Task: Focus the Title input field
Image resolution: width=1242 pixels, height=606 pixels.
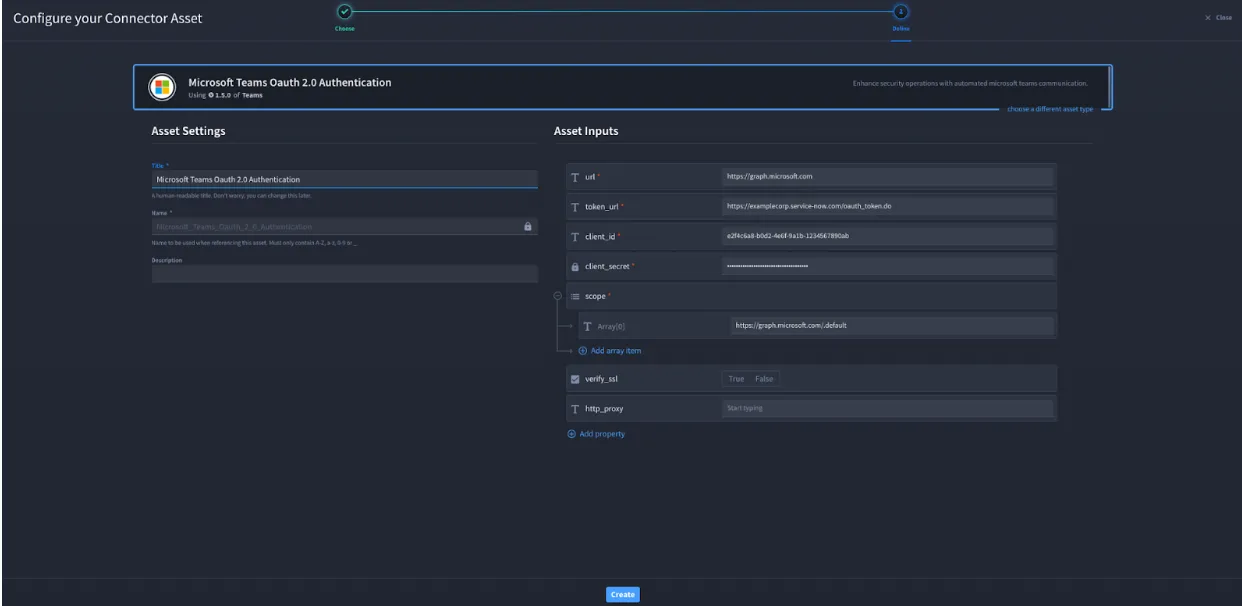Action: coord(344,179)
